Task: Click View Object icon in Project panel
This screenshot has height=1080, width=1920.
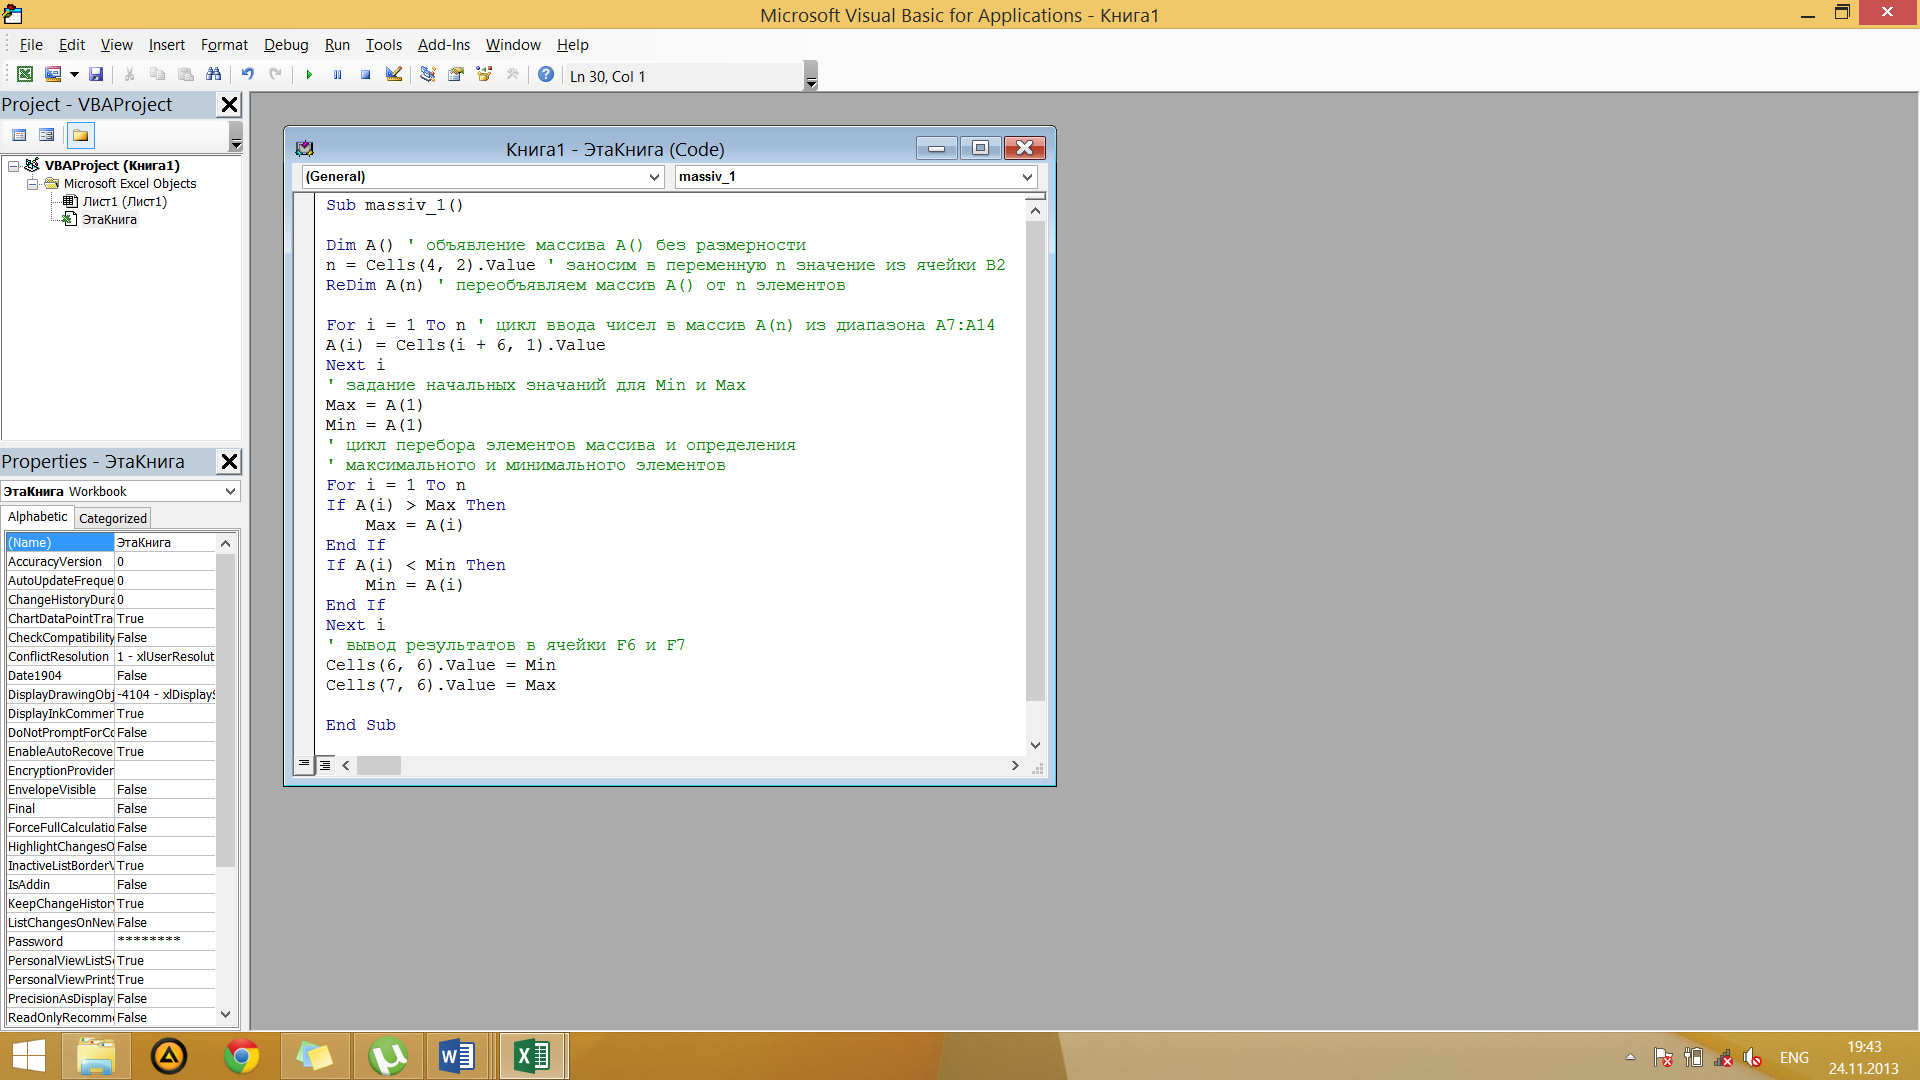Action: click(x=46, y=135)
